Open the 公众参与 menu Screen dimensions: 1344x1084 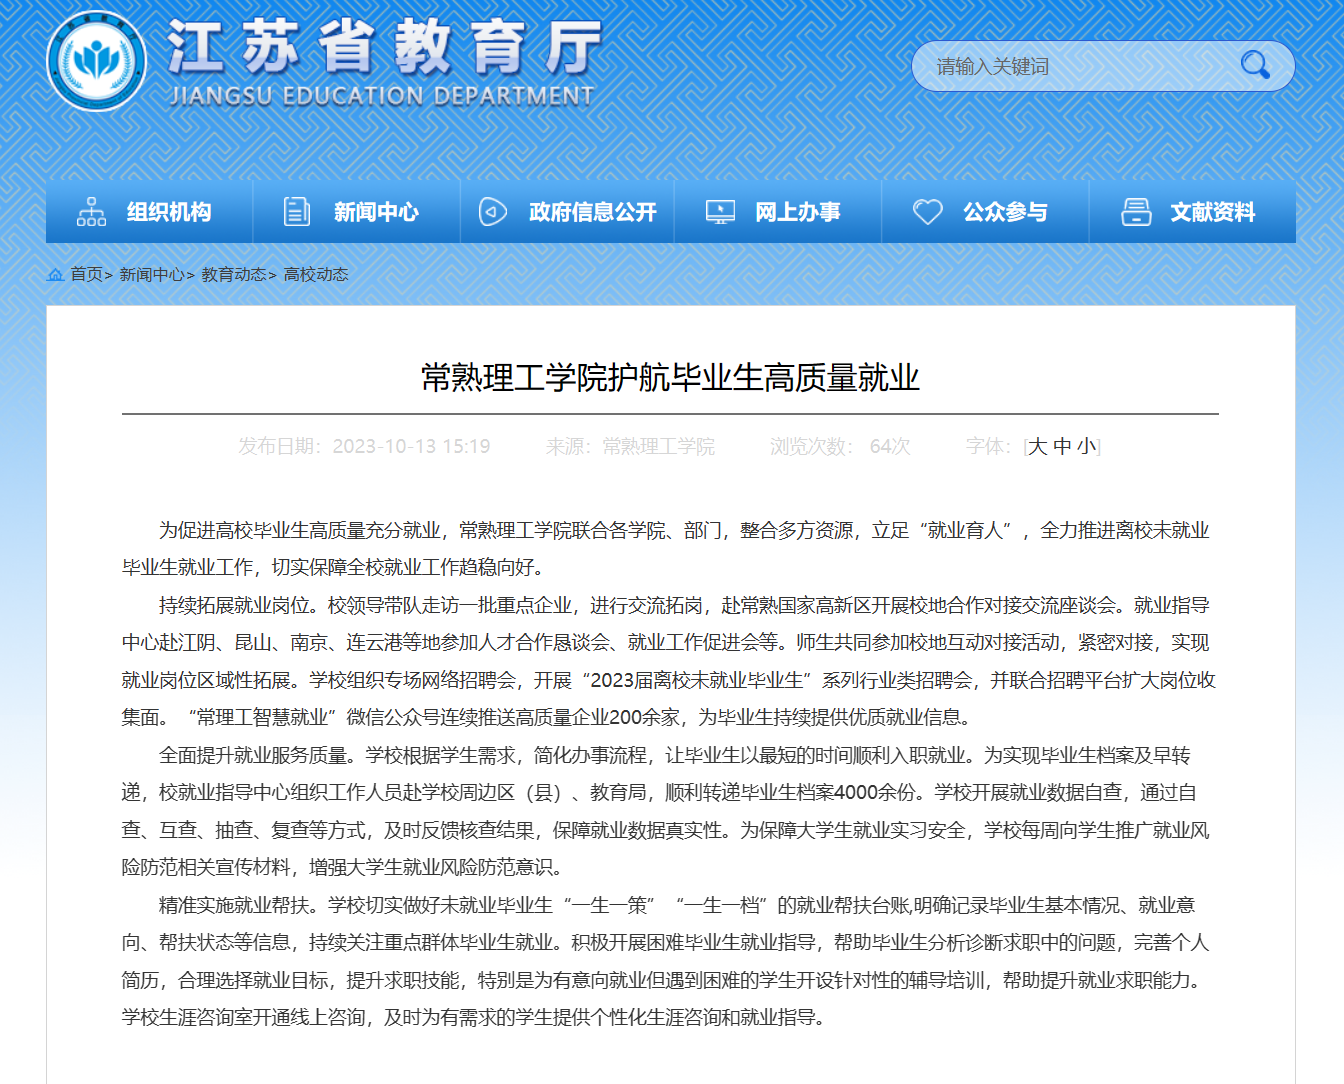[985, 212]
